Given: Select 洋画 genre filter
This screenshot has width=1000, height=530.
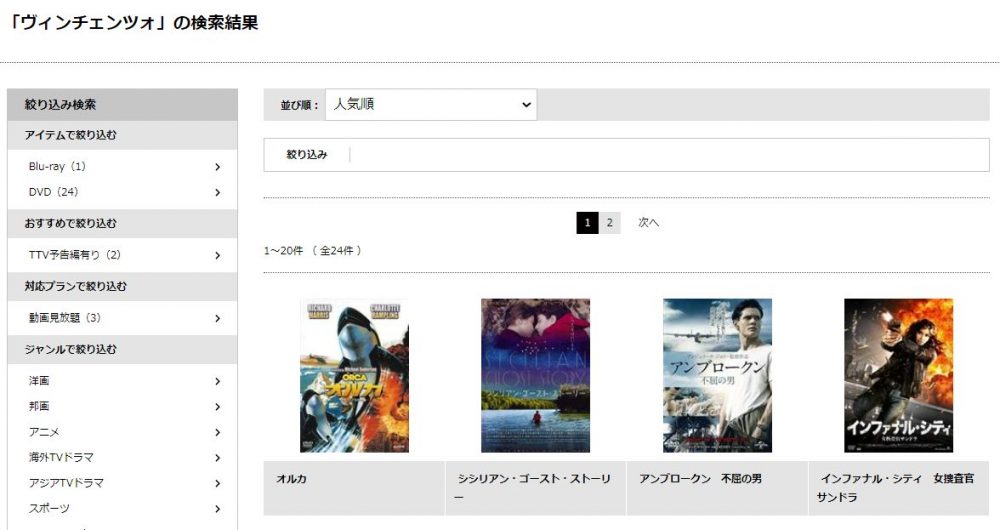Looking at the screenshot, I should point(39,381).
